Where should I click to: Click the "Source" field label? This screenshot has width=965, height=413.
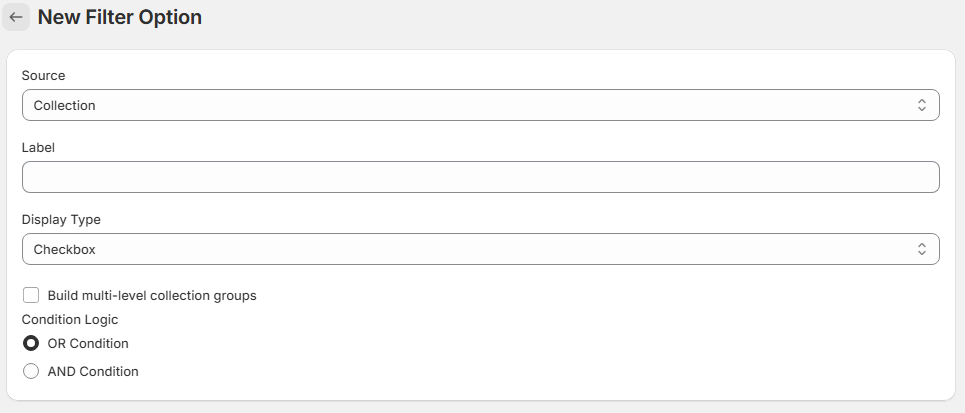43,75
